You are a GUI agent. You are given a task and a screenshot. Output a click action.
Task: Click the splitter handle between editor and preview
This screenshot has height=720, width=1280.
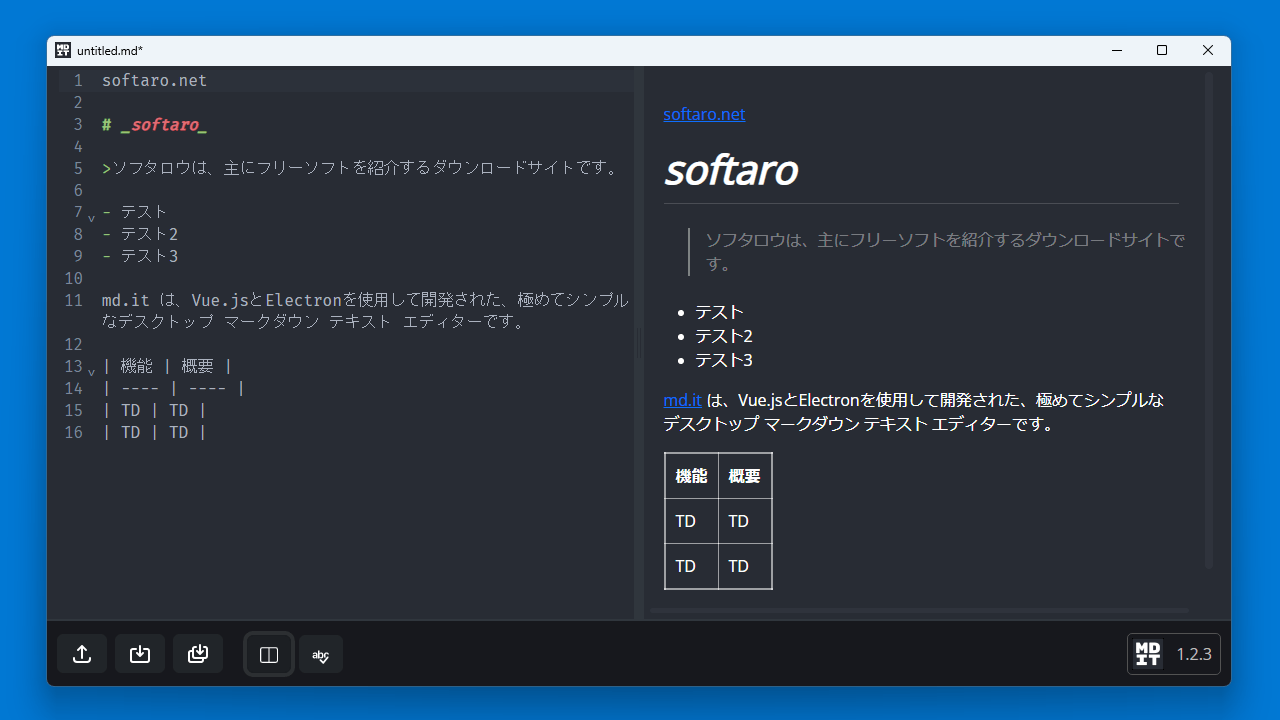(639, 343)
